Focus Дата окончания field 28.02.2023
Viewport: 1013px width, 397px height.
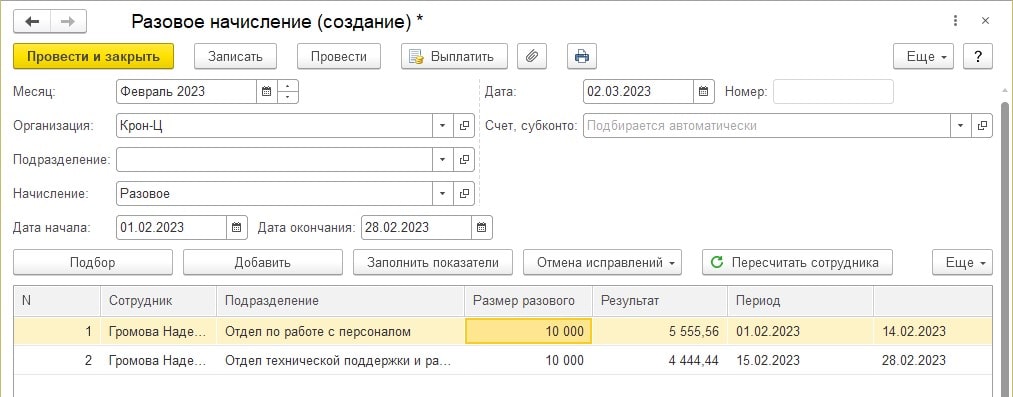click(x=416, y=227)
